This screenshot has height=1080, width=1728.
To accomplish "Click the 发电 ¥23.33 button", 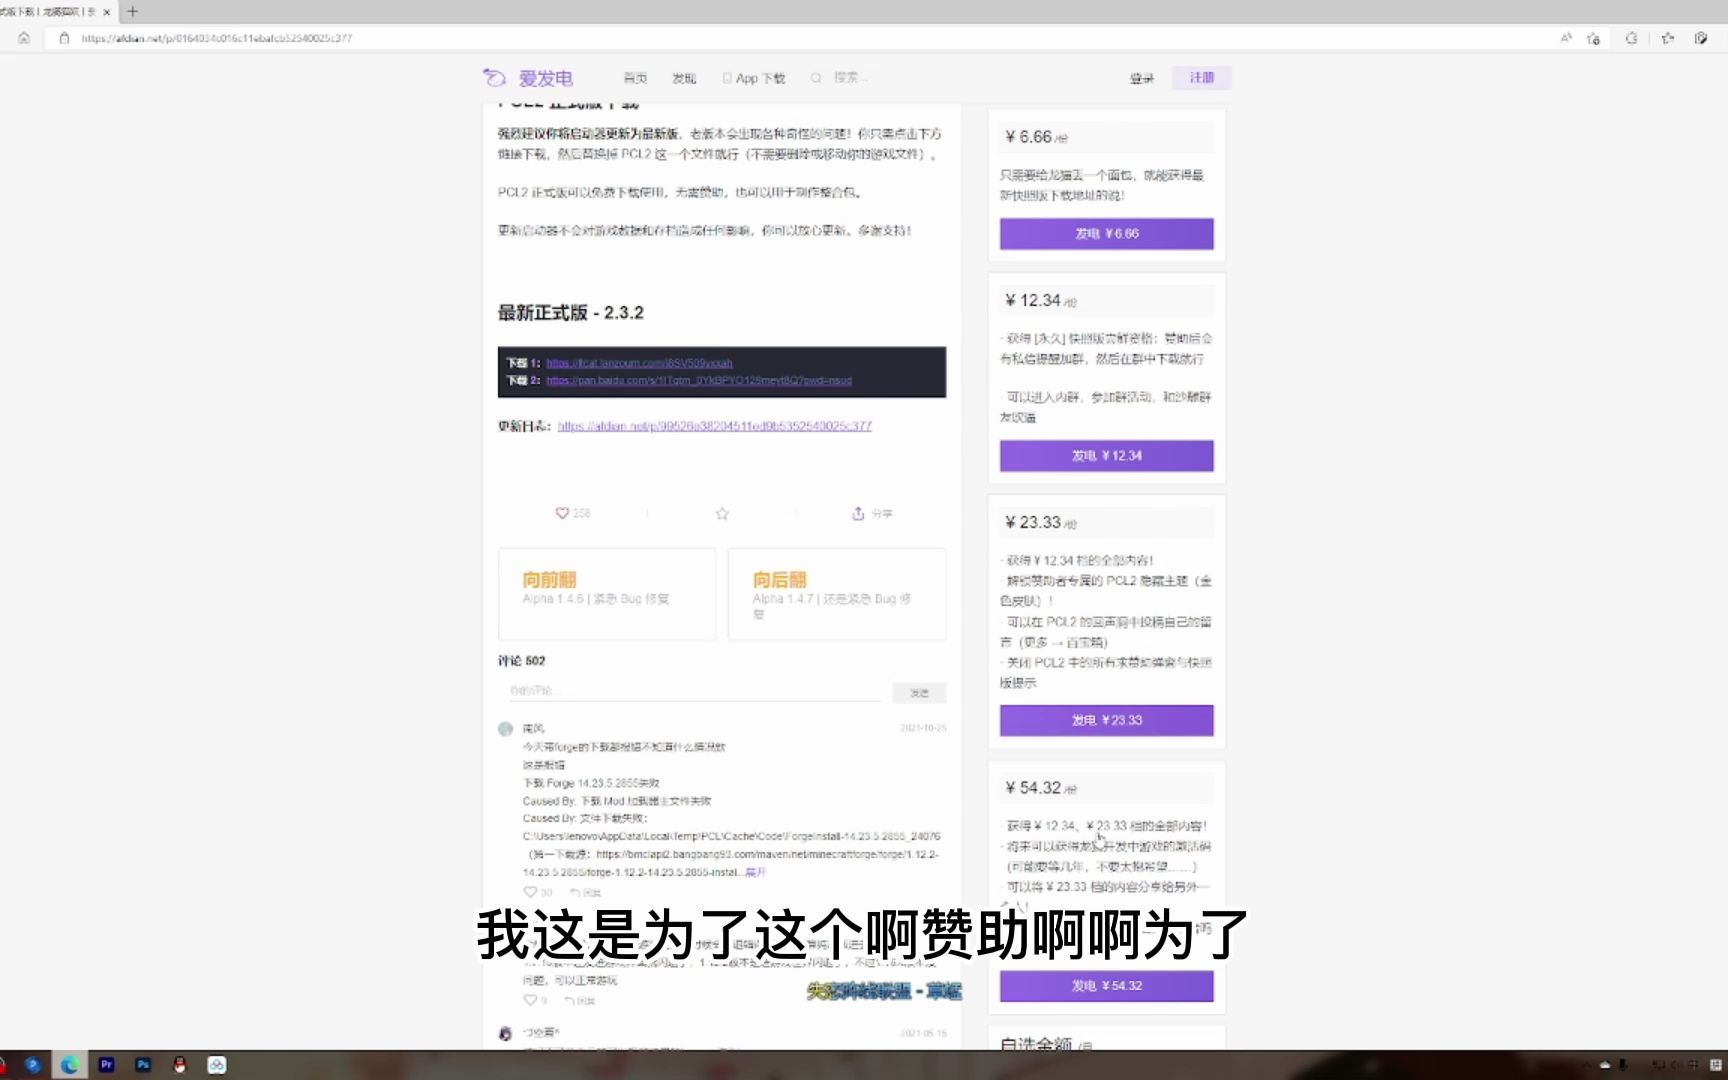I will (x=1106, y=720).
